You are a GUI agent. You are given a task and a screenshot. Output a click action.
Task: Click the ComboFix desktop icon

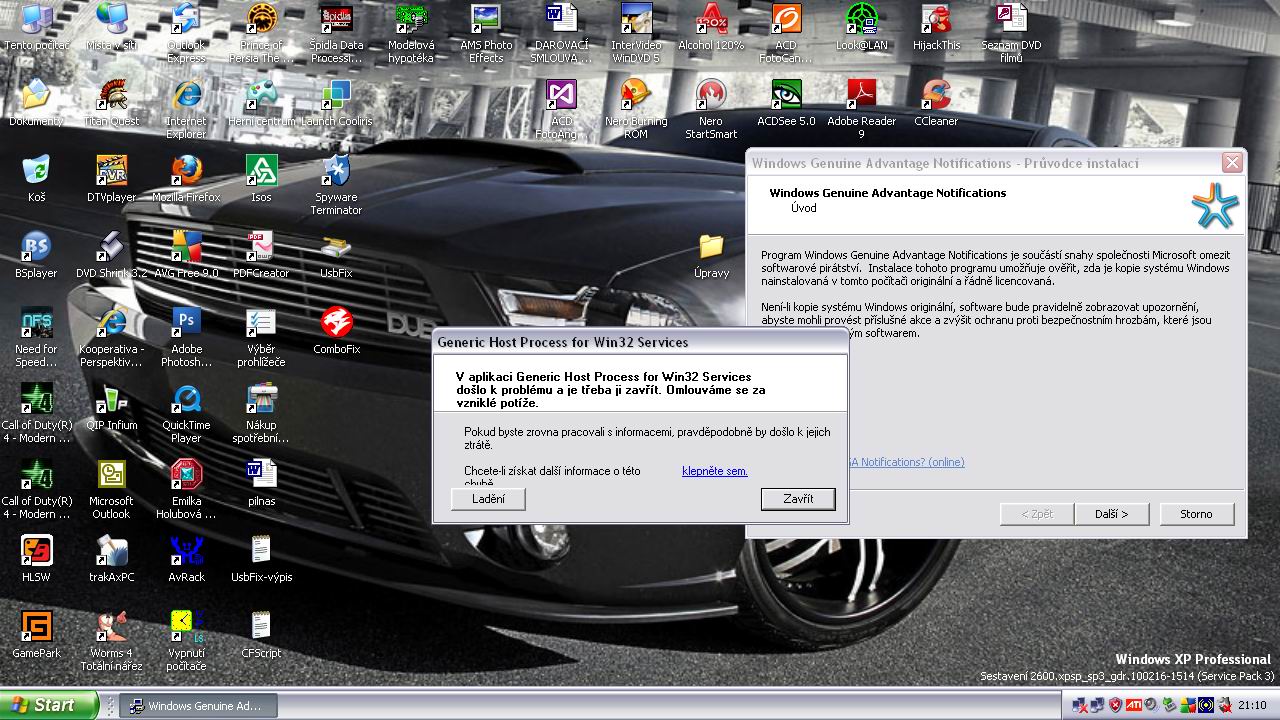tap(336, 323)
